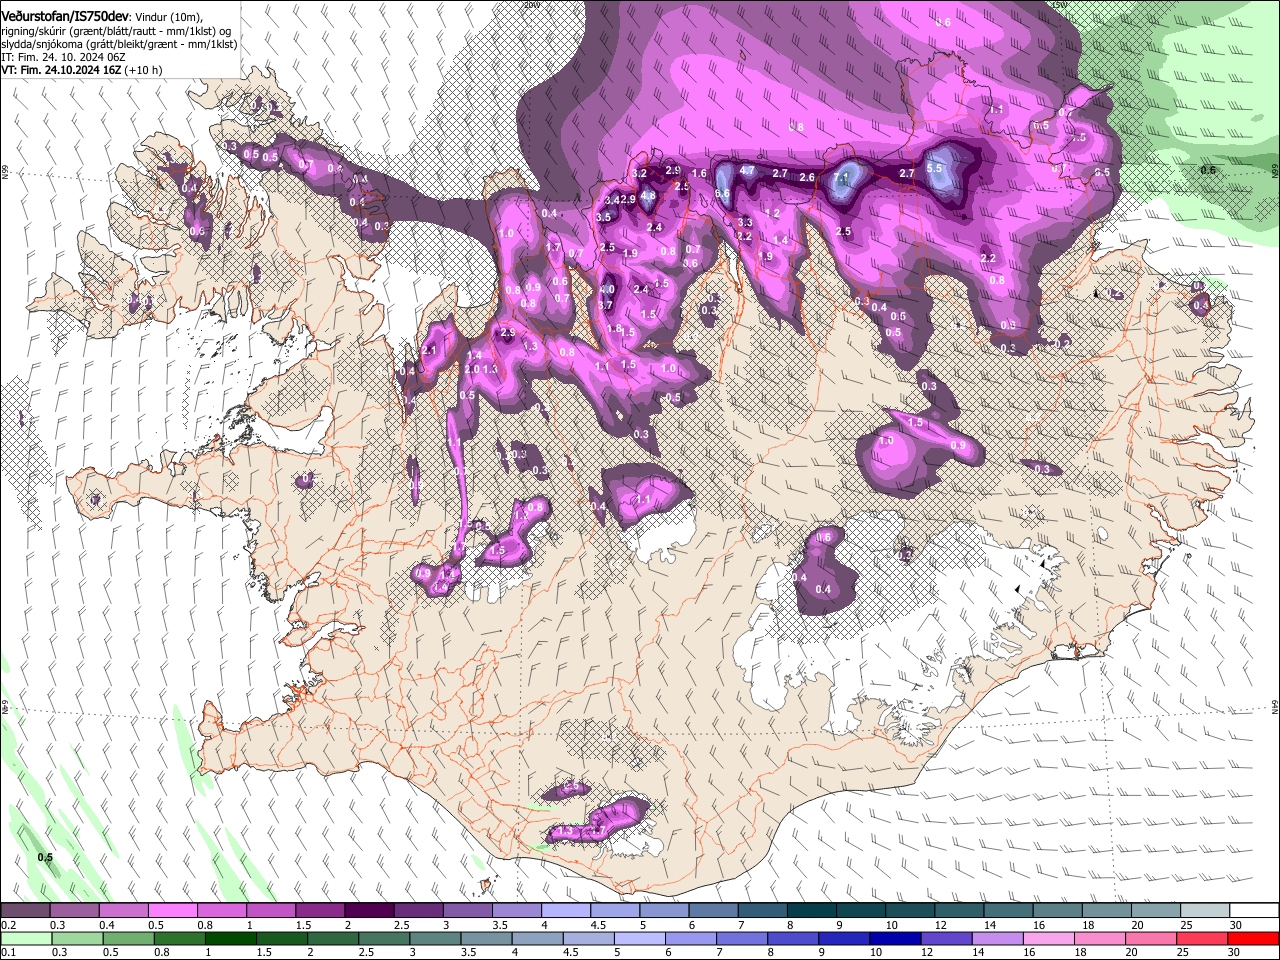Click the pure red swatch labelled 30 in the rain legend
Screen dimensions: 1280x960
1253,939
